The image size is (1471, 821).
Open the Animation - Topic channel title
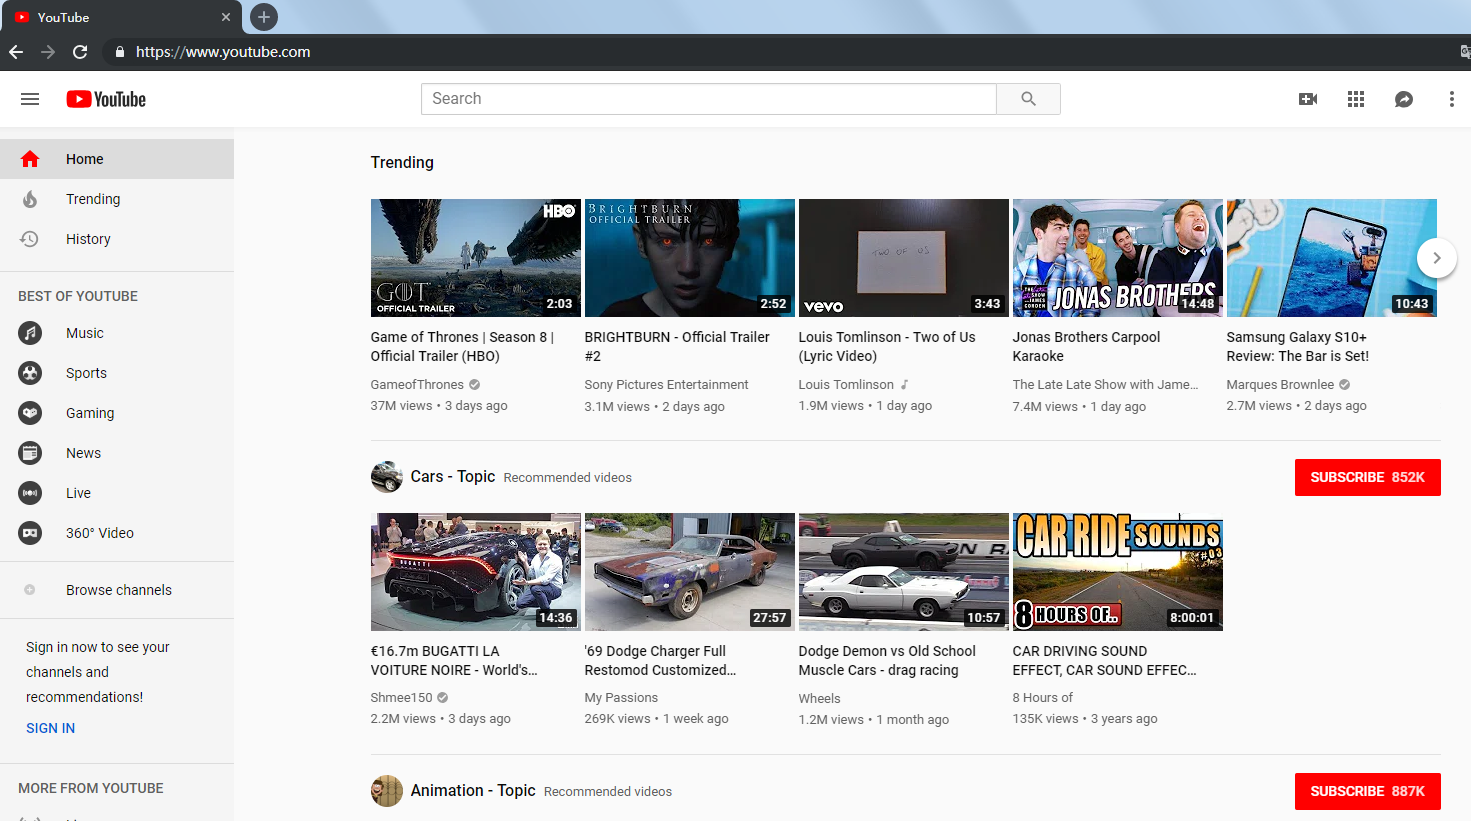coord(473,791)
